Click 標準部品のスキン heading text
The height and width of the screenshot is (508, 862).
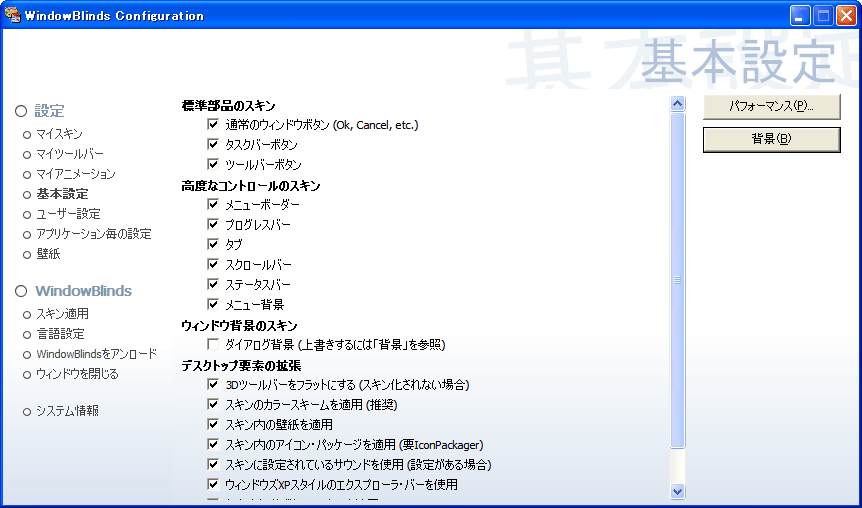click(229, 106)
